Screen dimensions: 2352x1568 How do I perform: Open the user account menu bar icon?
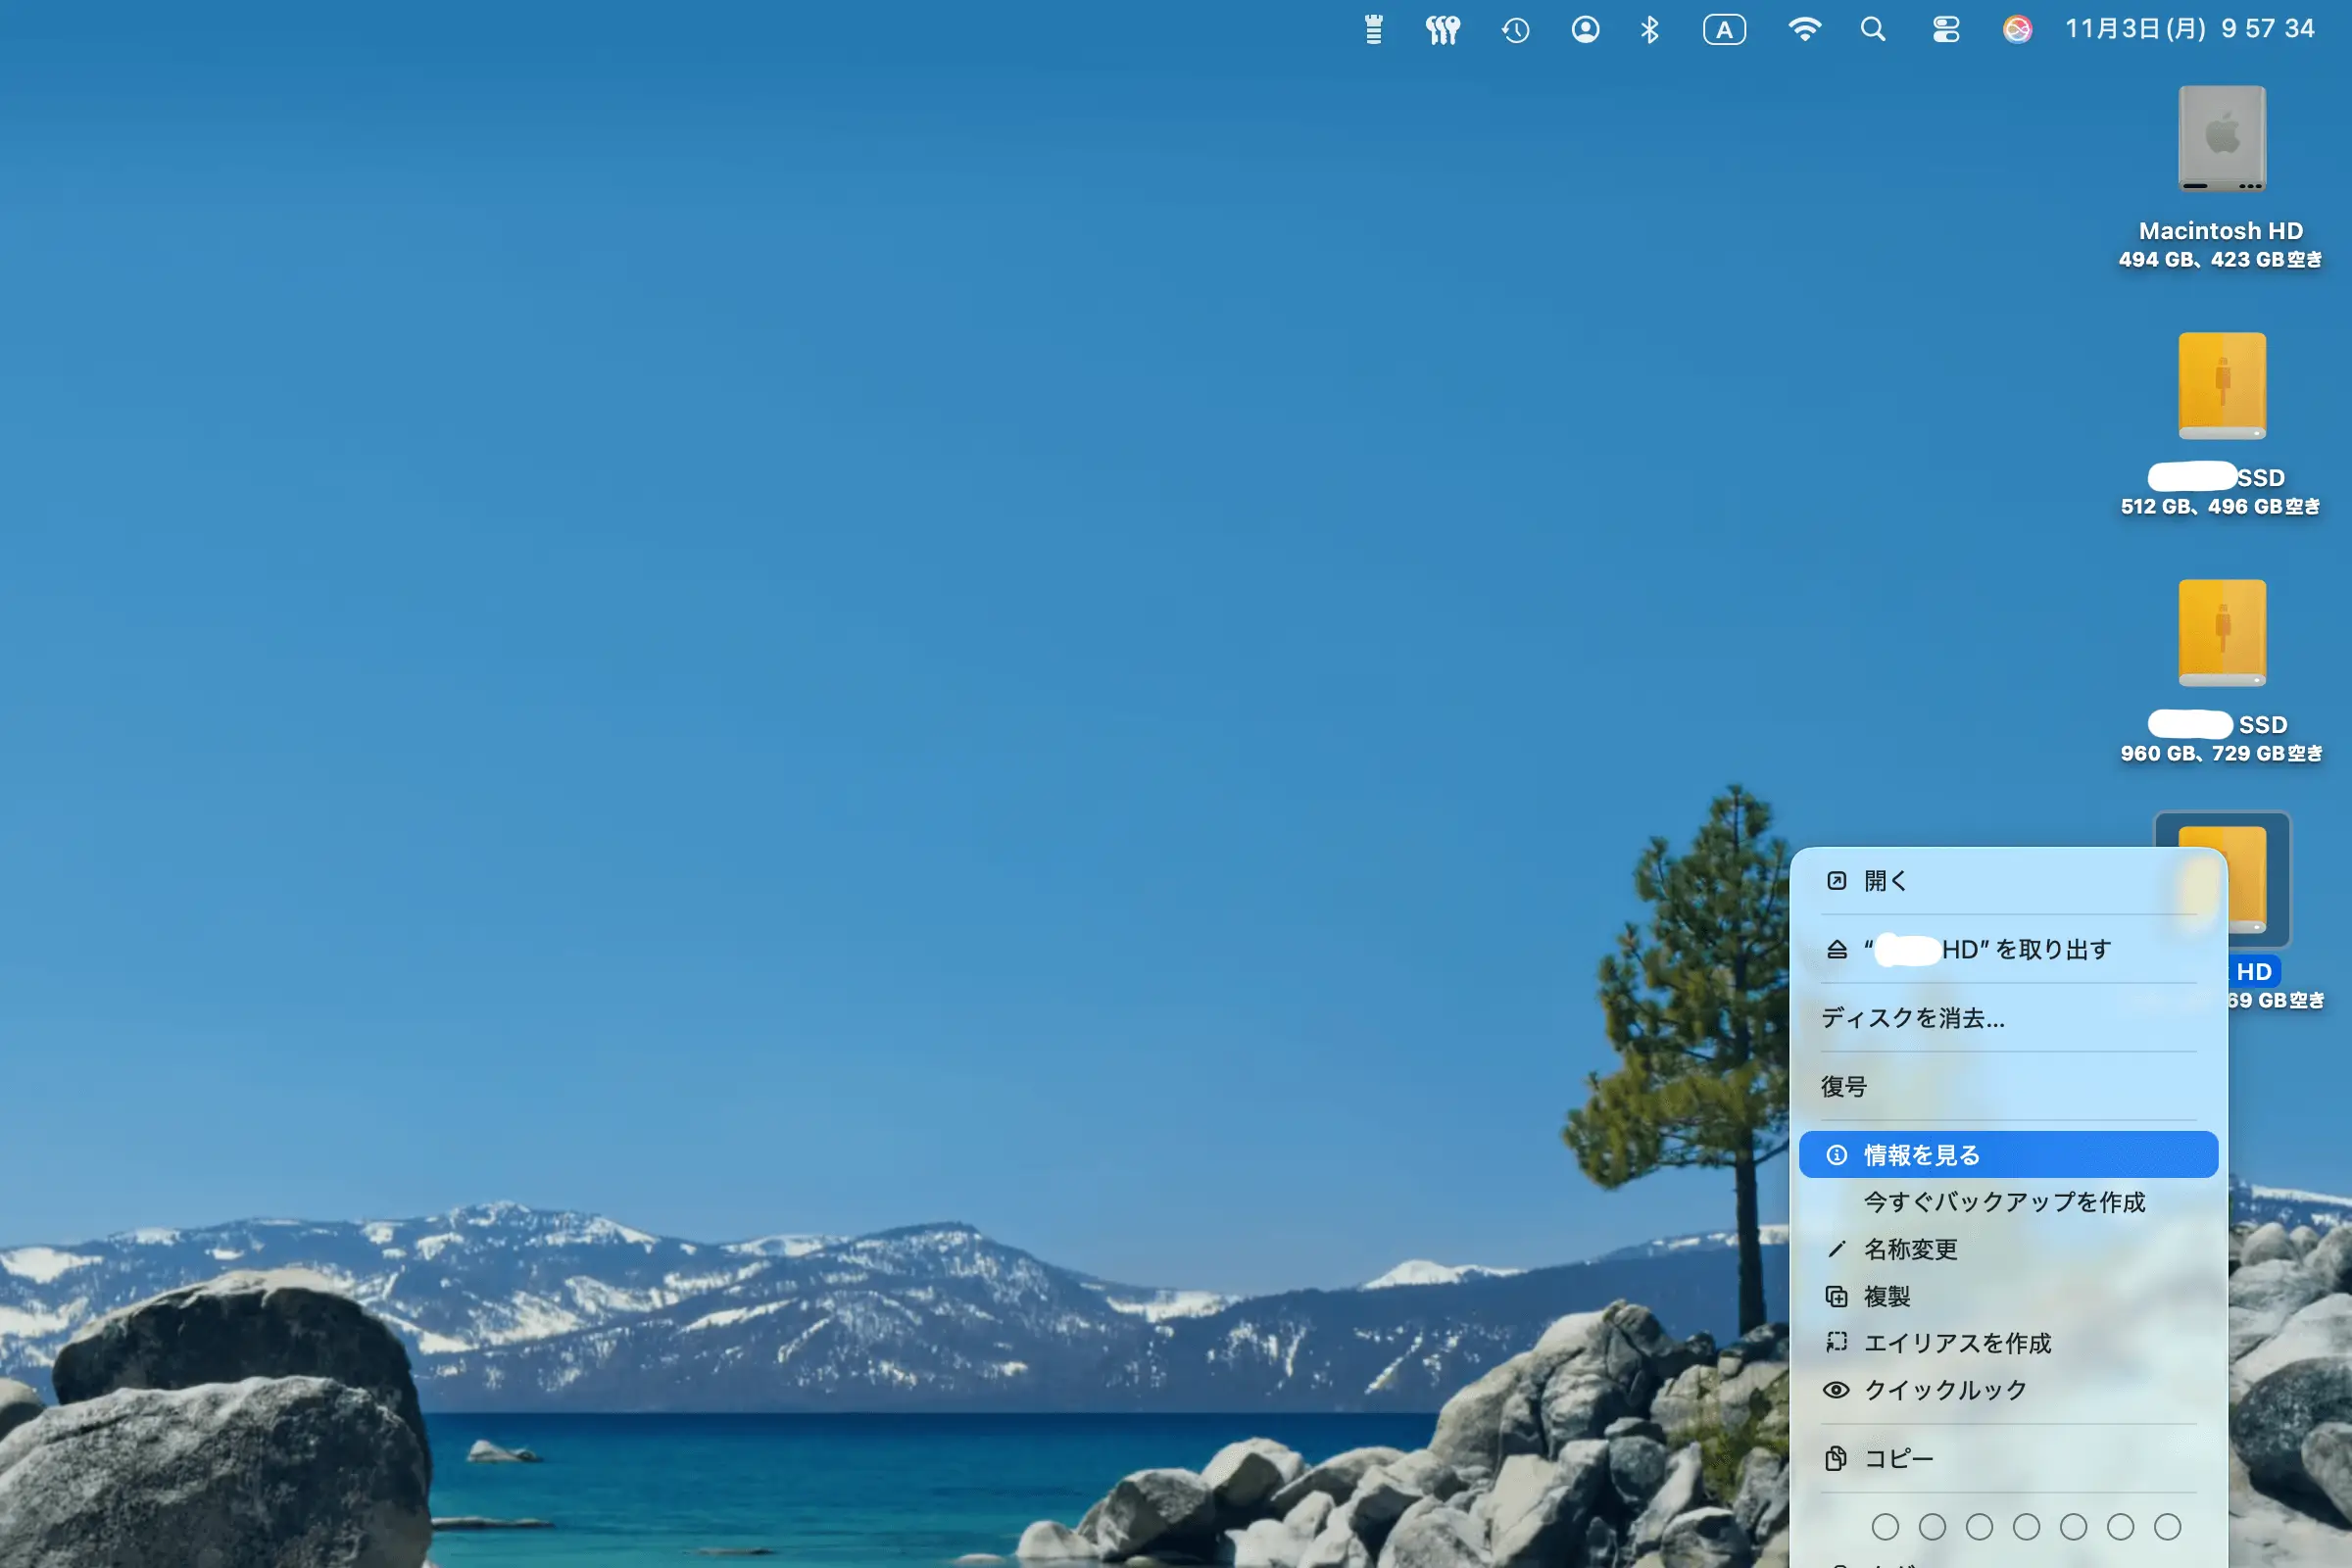pyautogui.click(x=1585, y=30)
